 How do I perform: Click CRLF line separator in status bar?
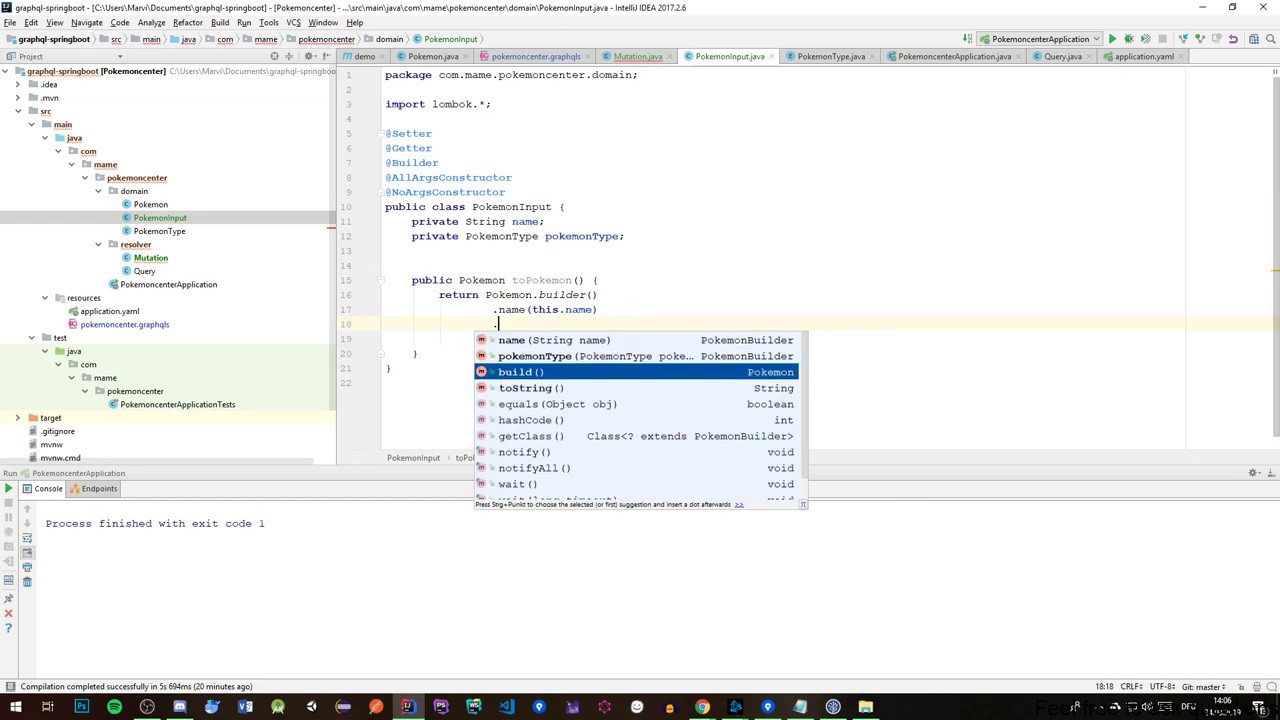click(1131, 687)
